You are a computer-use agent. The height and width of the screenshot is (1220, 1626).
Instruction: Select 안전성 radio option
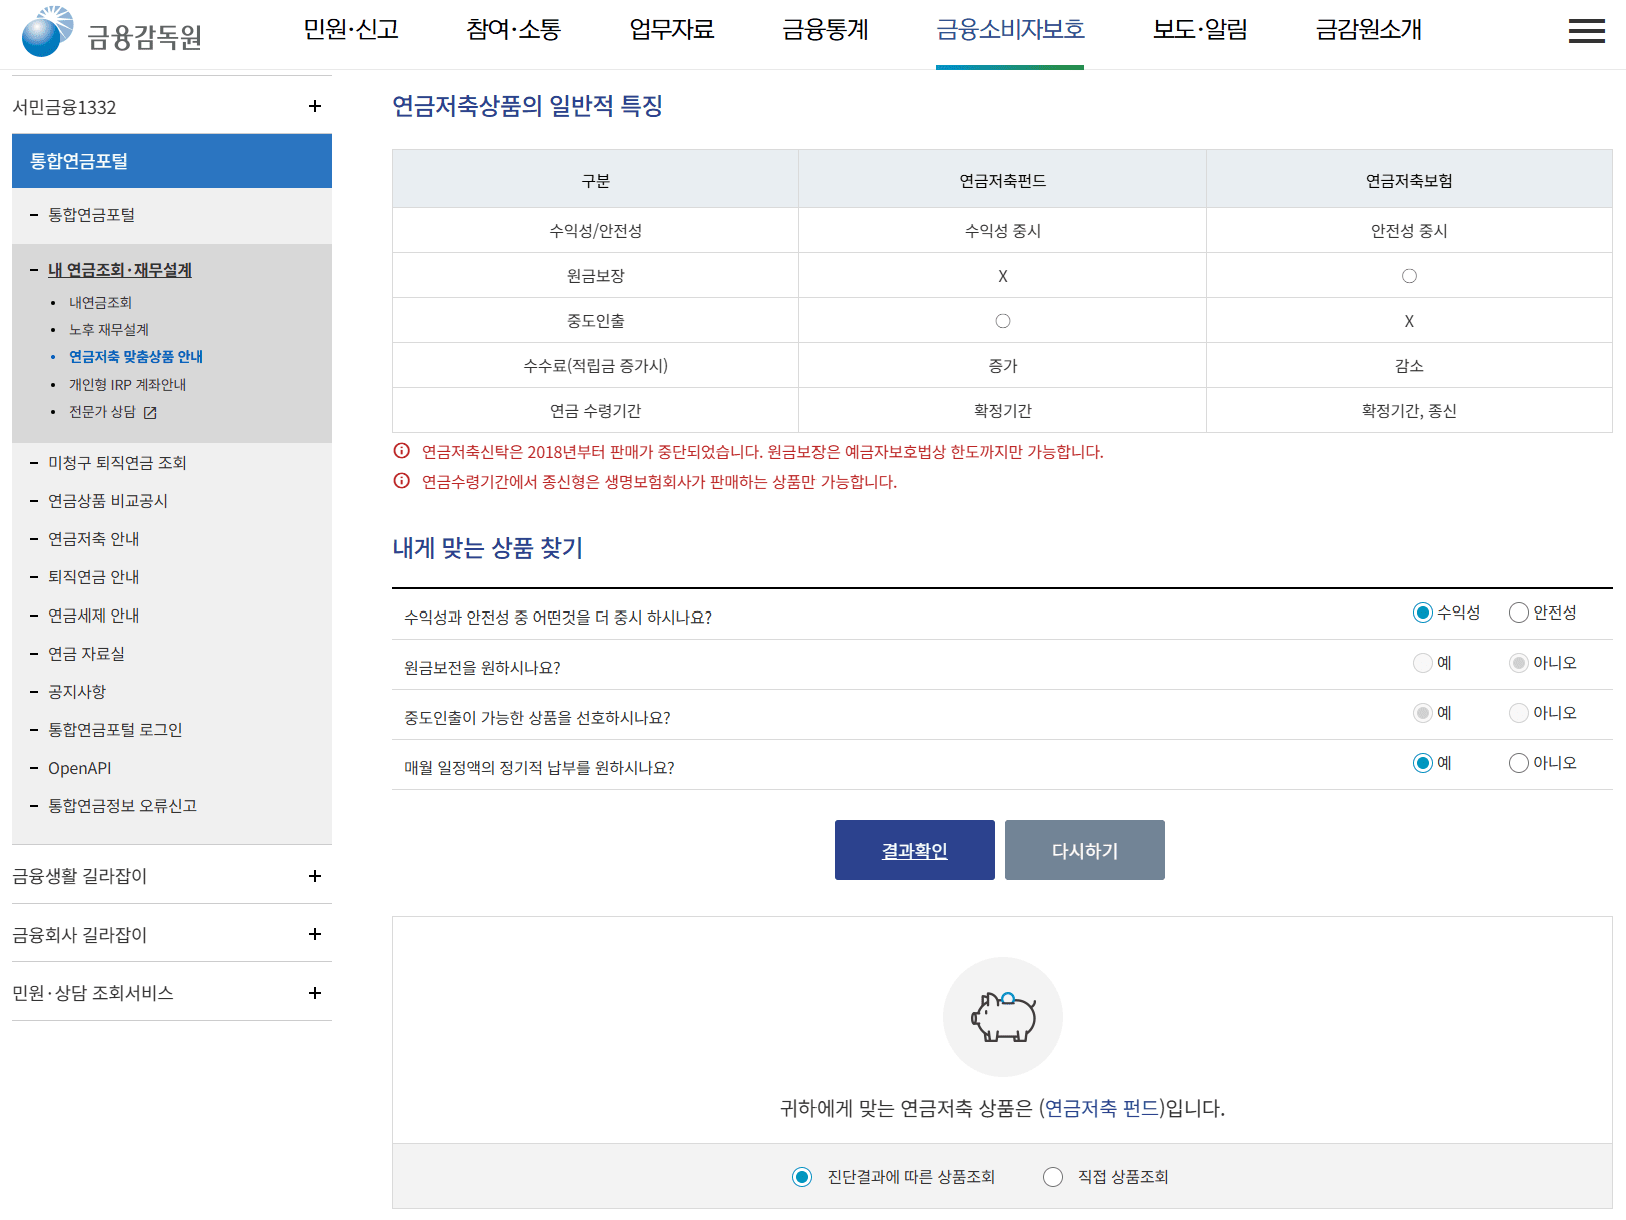pos(1519,612)
